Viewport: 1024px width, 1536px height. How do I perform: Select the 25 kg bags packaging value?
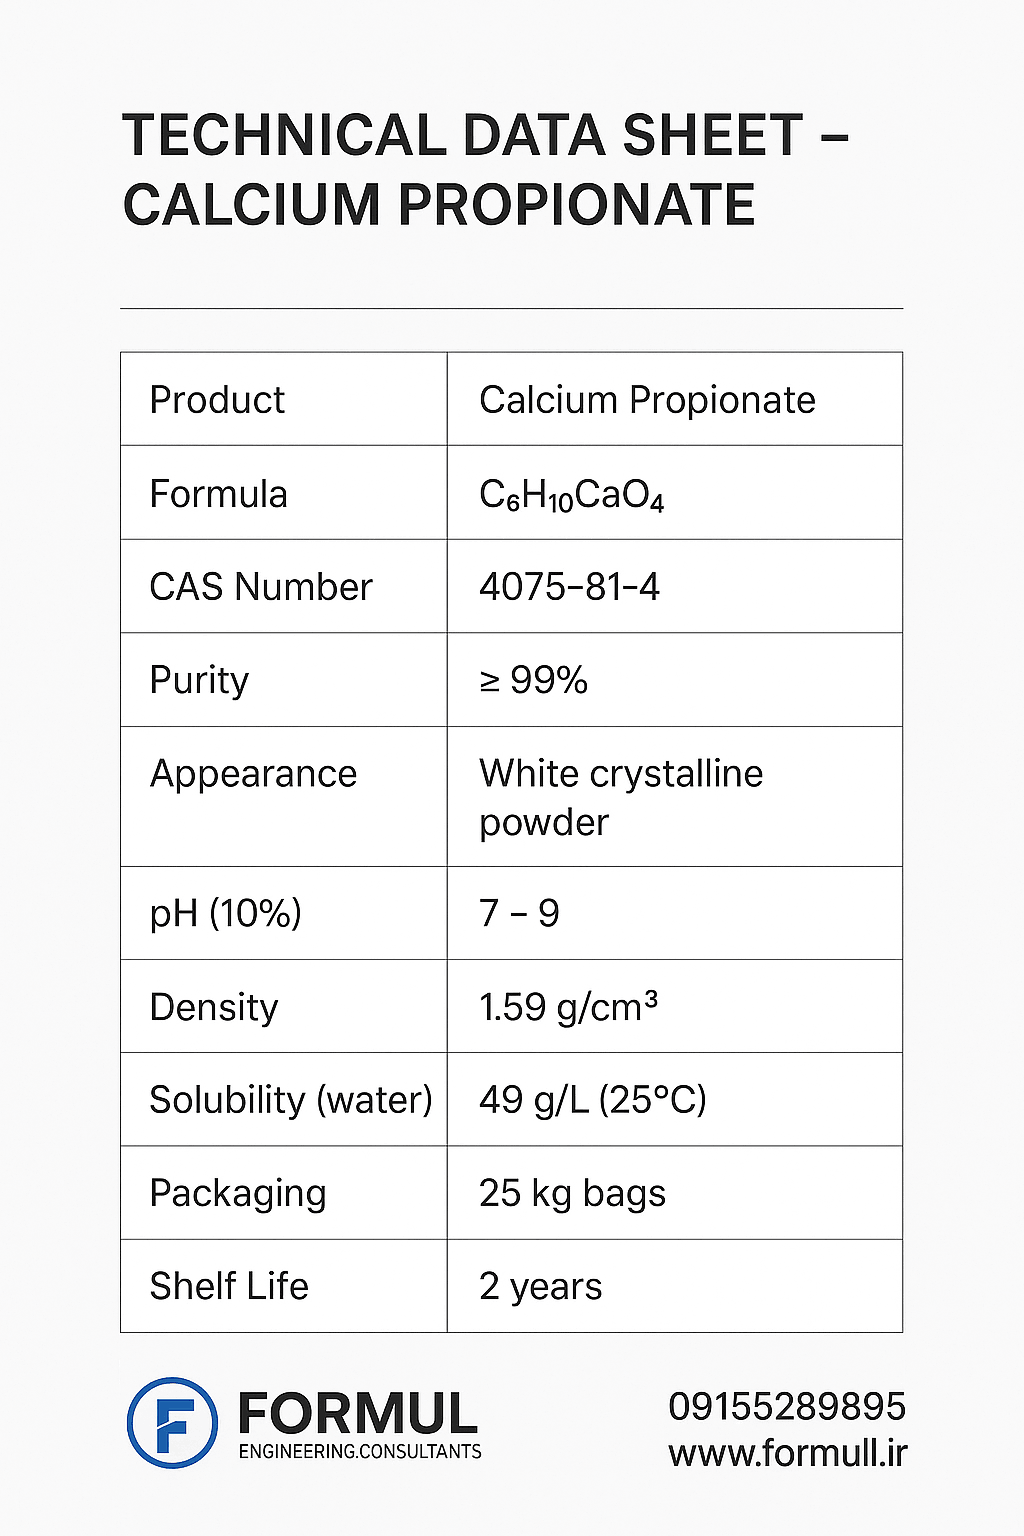[572, 1193]
